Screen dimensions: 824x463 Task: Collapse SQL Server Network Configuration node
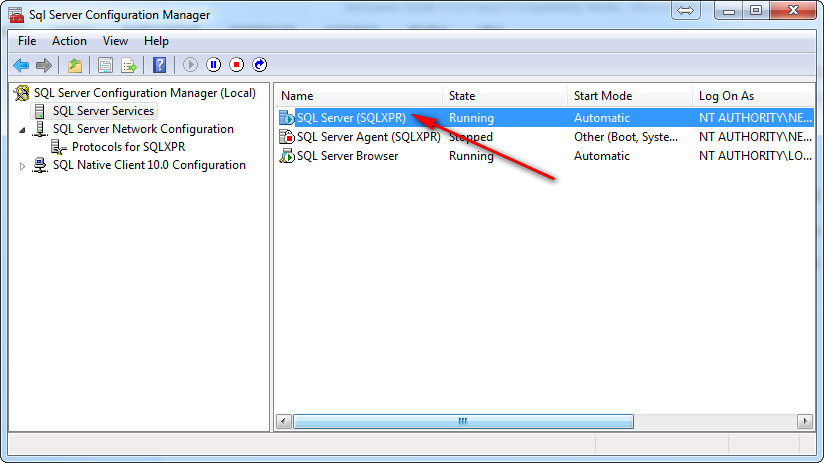click(22, 130)
